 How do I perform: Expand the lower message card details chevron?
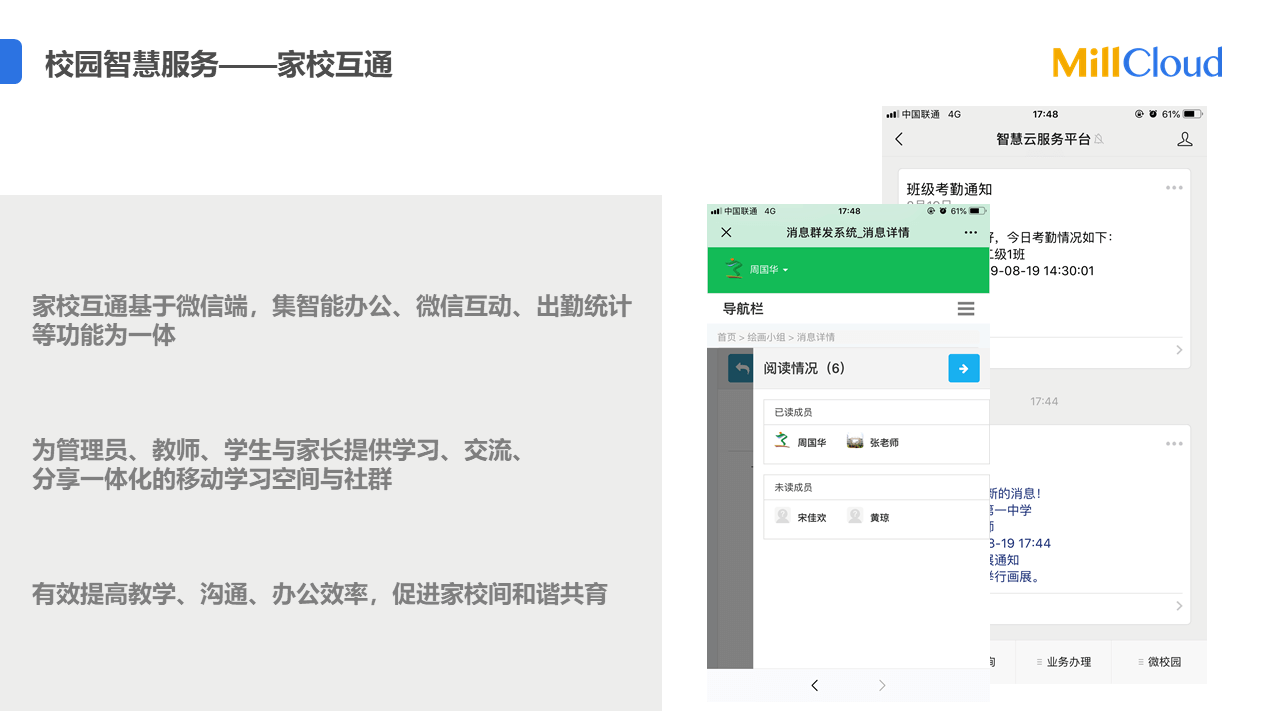pos(1179,606)
